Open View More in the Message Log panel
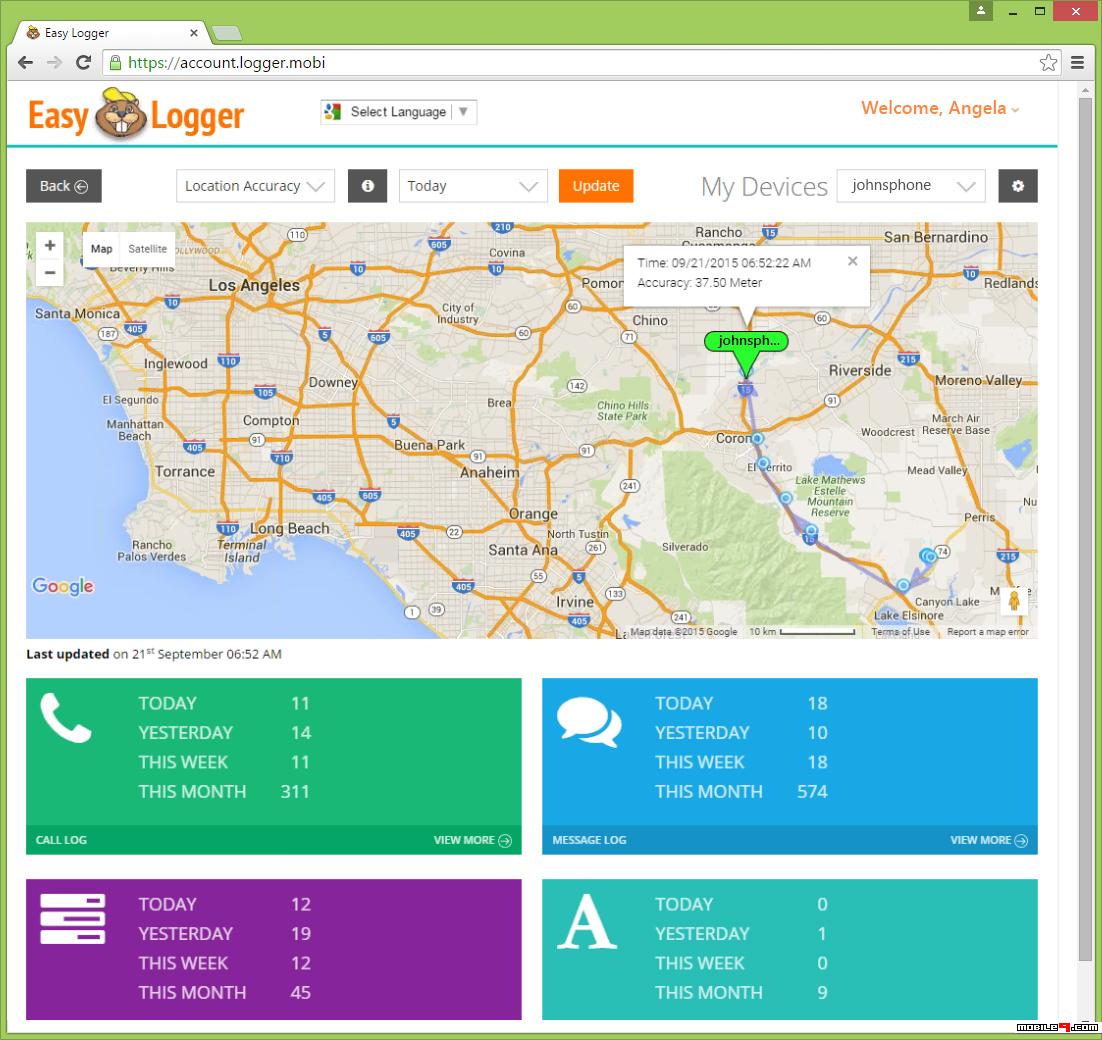The height and width of the screenshot is (1040, 1102). click(988, 840)
